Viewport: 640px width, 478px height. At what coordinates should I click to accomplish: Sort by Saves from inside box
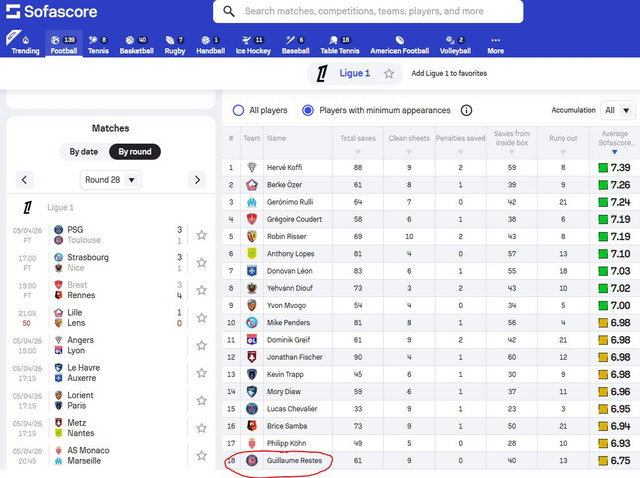512,142
